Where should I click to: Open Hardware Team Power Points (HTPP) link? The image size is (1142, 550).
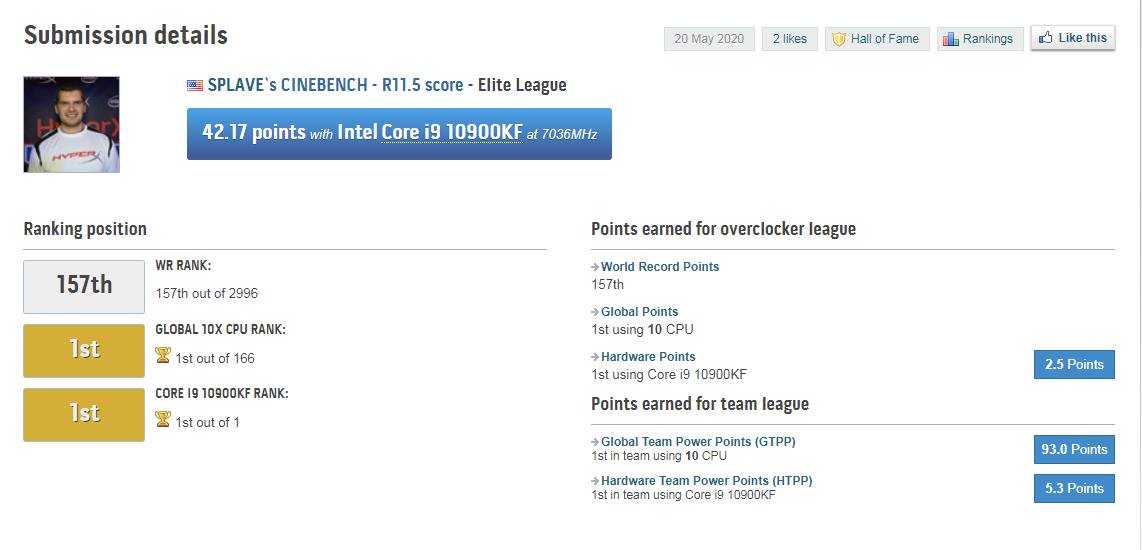click(706, 481)
